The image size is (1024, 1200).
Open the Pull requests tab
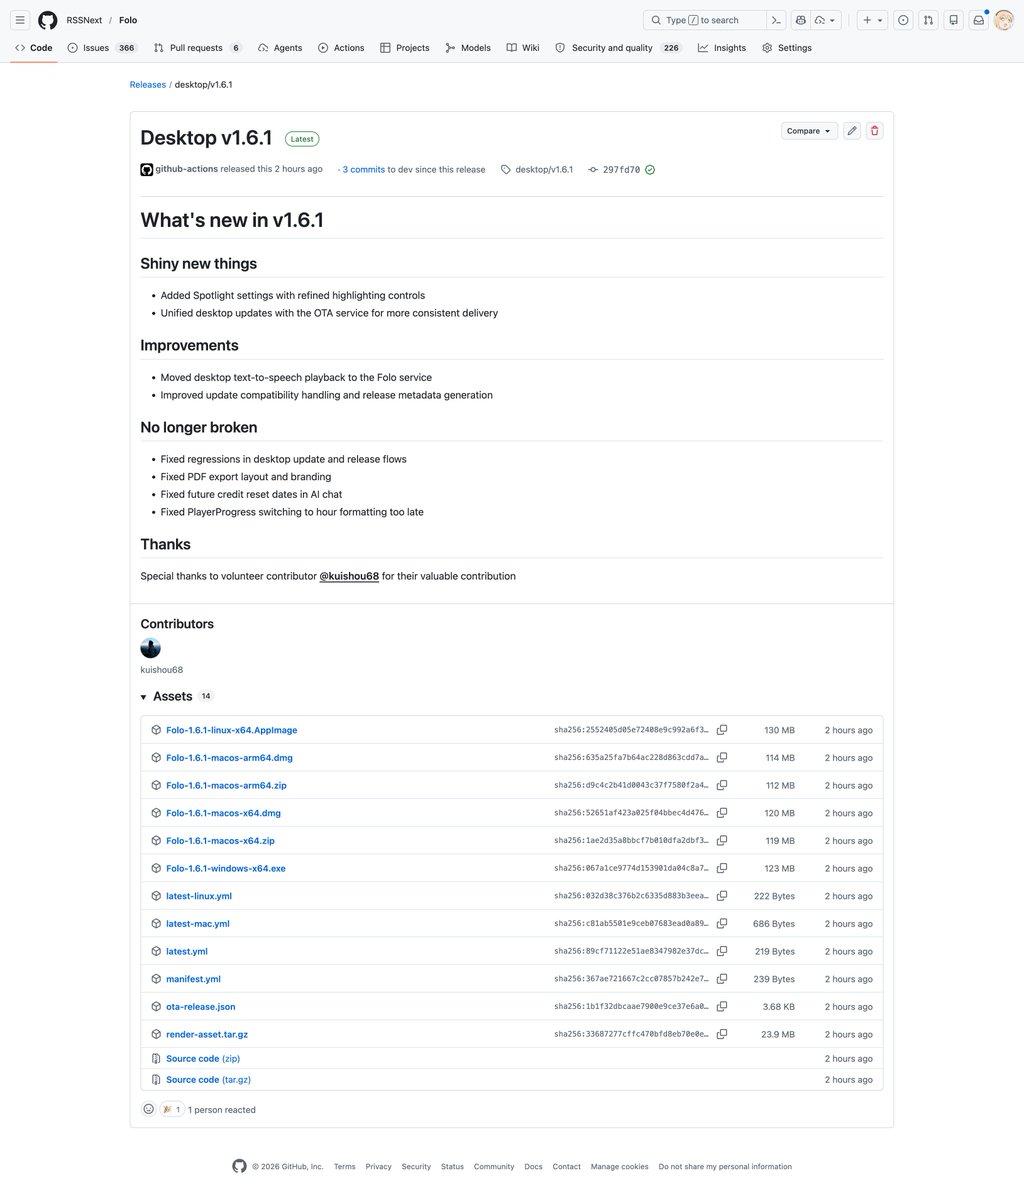198,48
